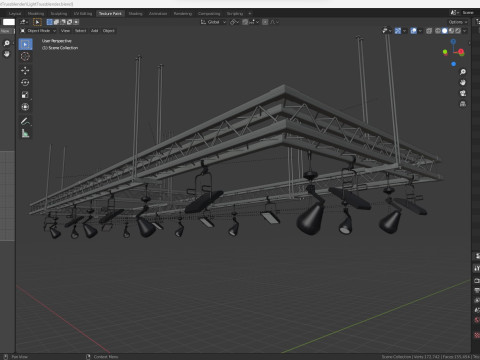The height and width of the screenshot is (360, 480).
Task: Switch perspective/orthographic with the grid icon
Action: 463,104
